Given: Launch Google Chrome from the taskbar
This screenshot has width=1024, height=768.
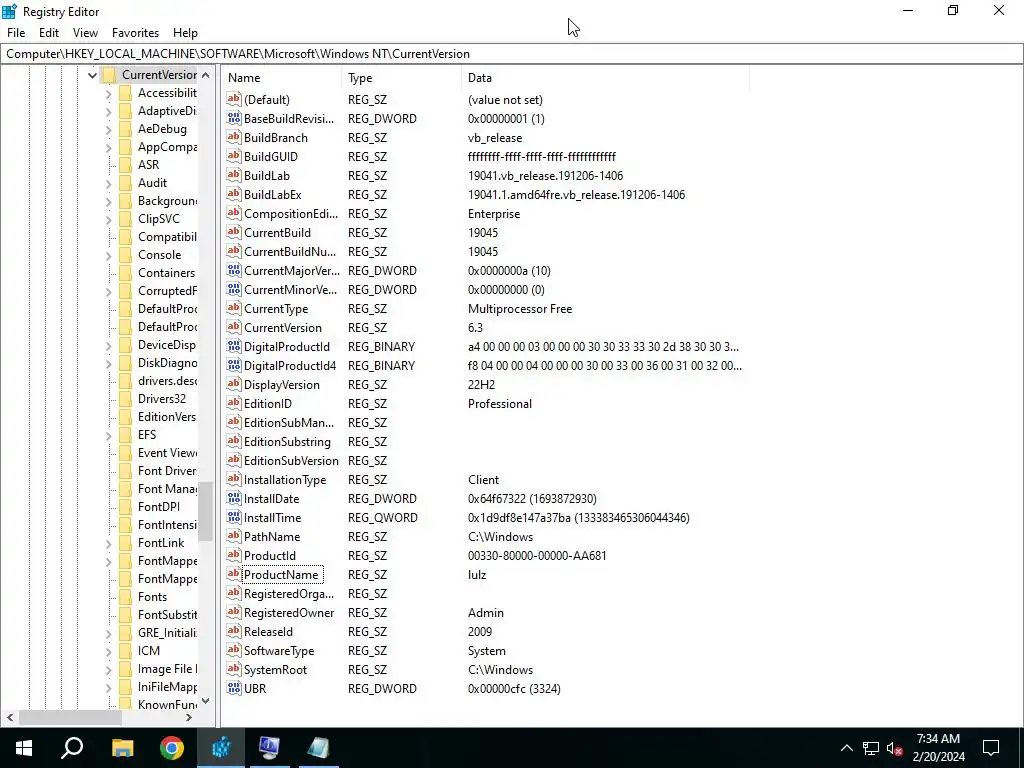Looking at the screenshot, I should [172, 748].
